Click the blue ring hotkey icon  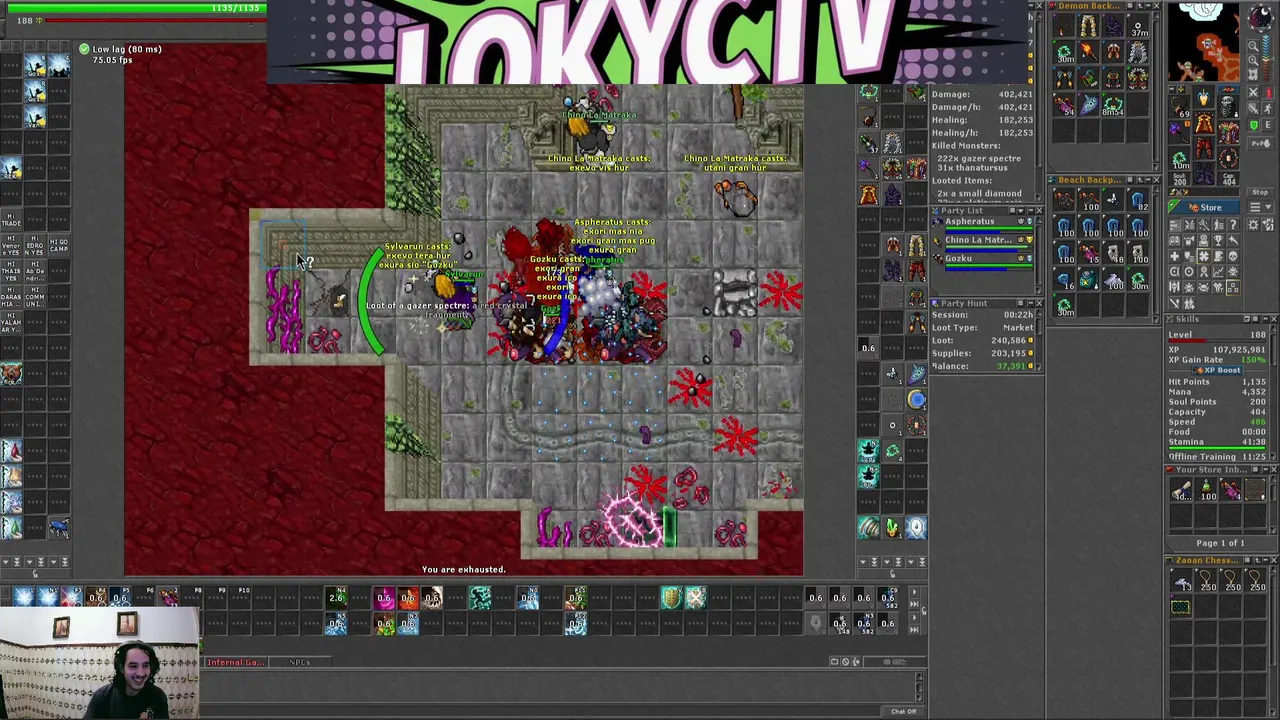tap(916, 399)
